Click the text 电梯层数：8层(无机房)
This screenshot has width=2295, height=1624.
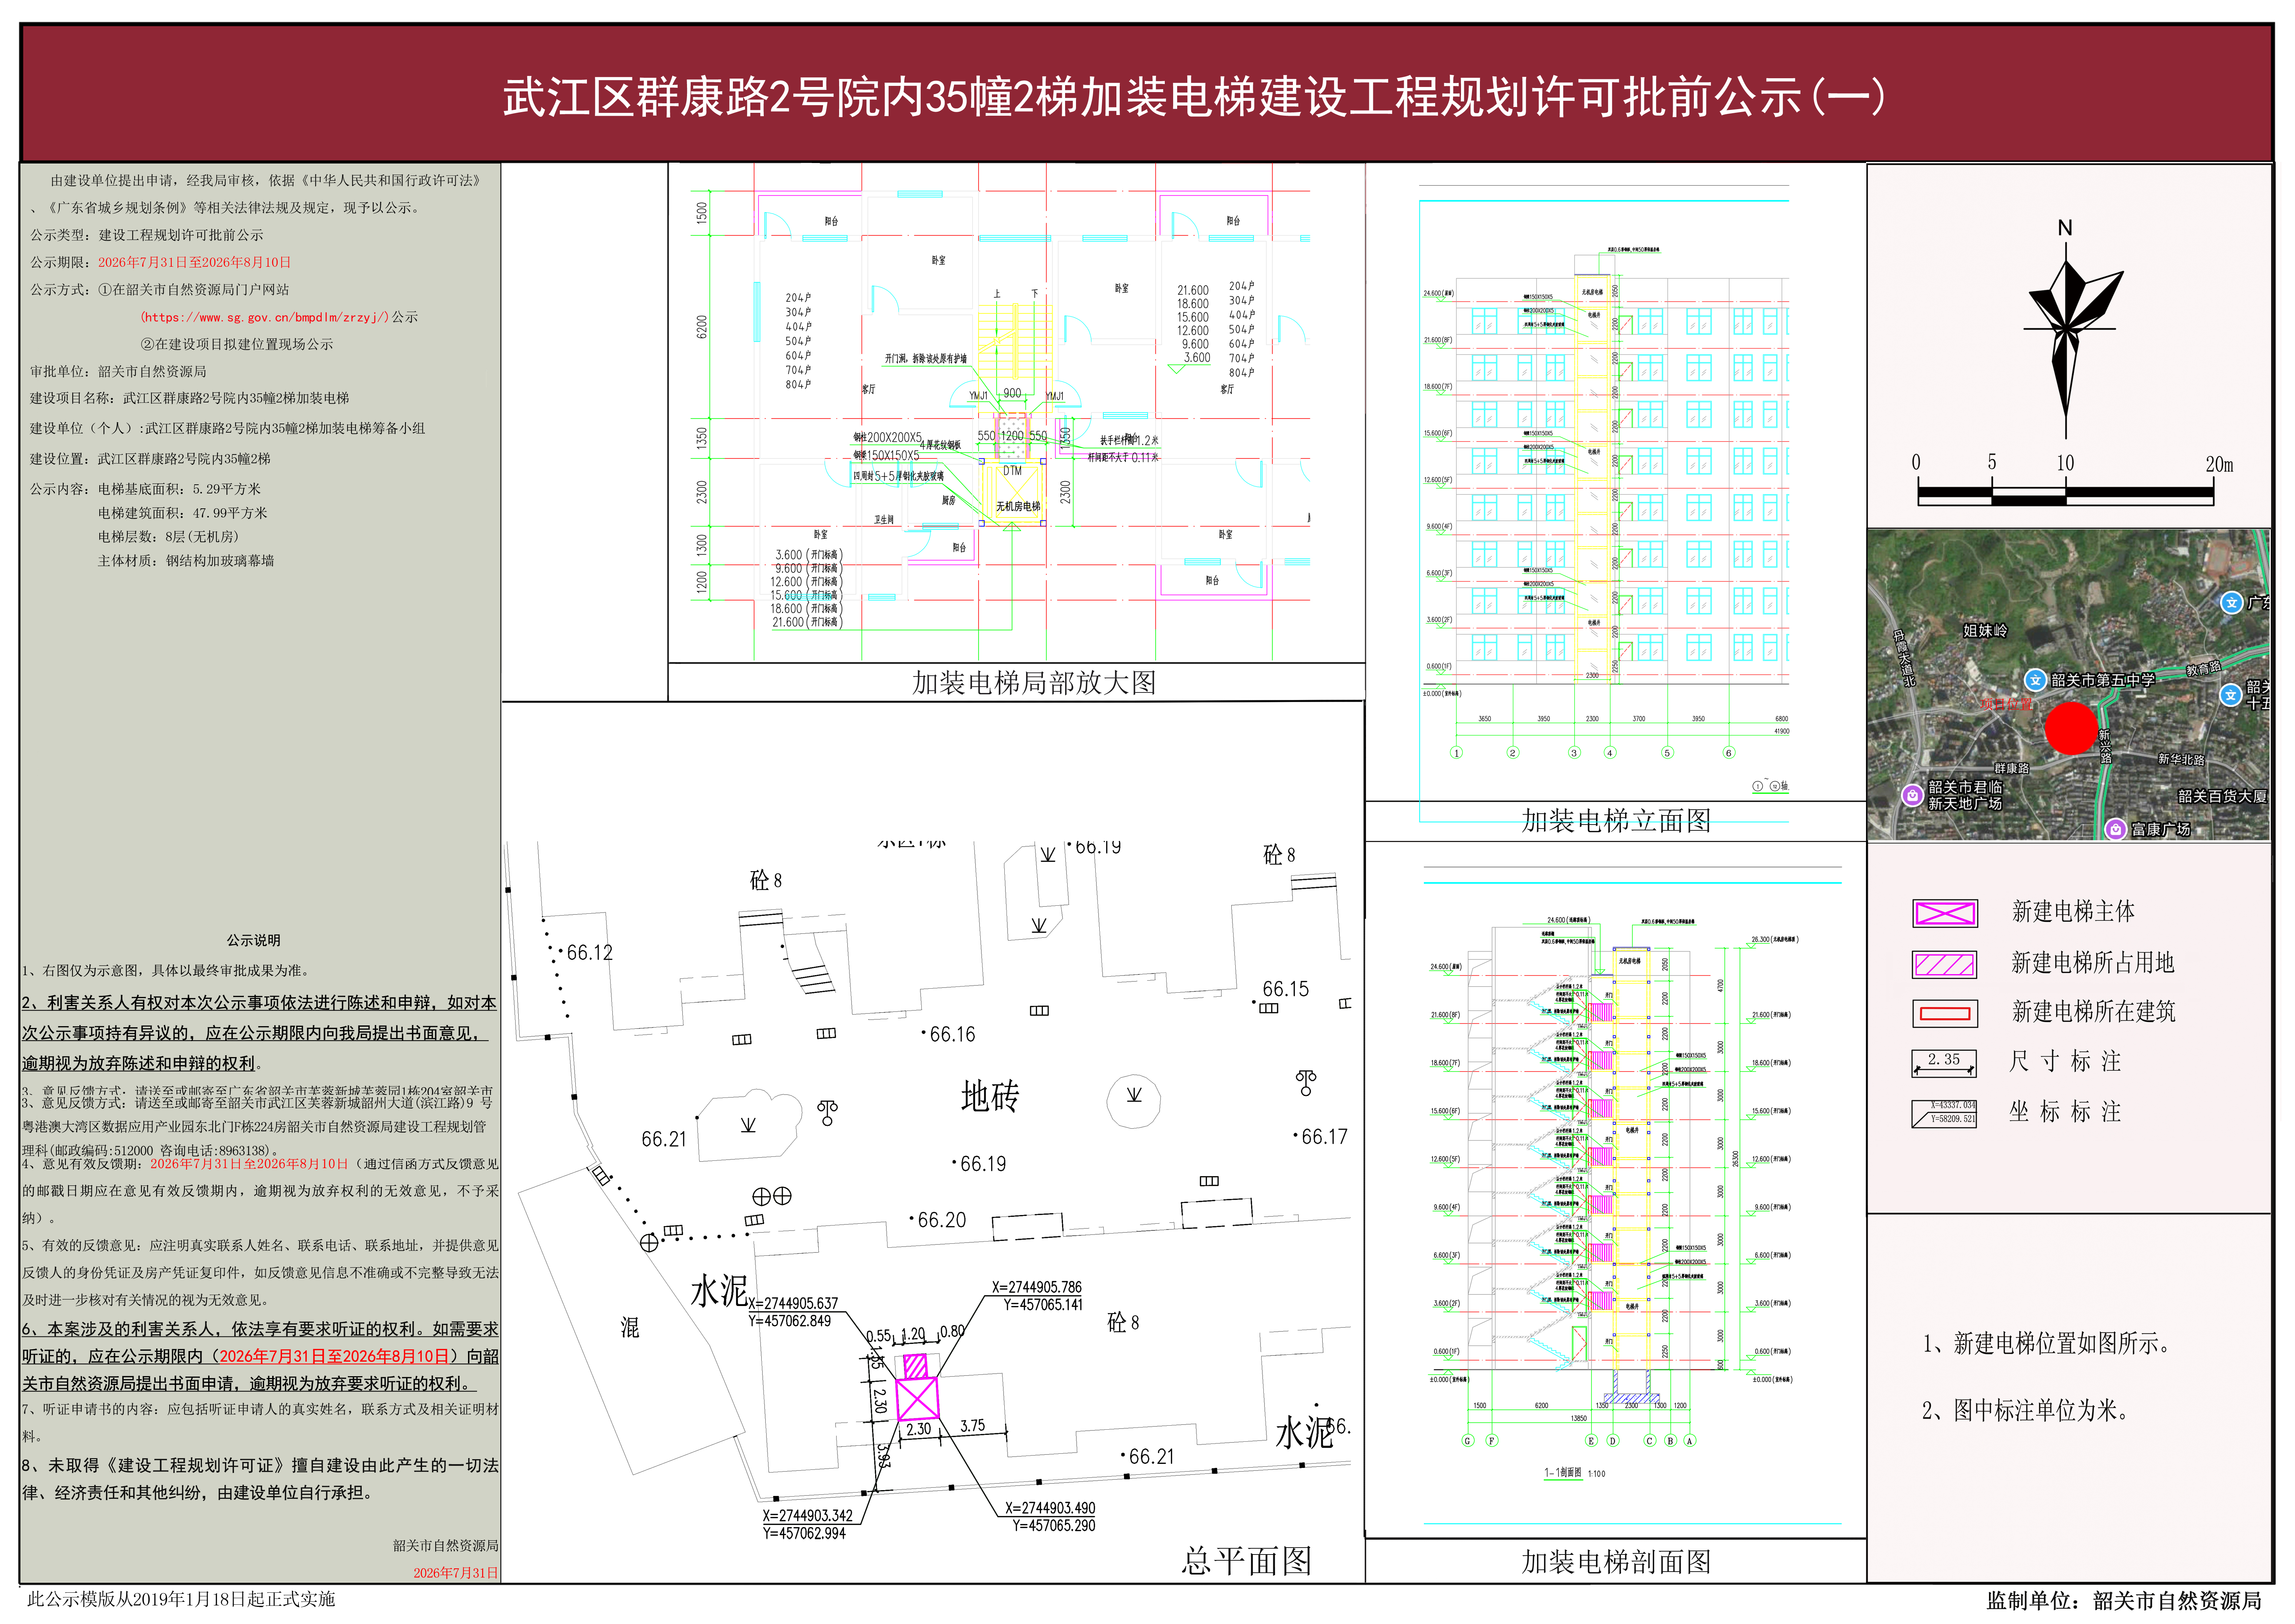pyautogui.click(x=168, y=537)
